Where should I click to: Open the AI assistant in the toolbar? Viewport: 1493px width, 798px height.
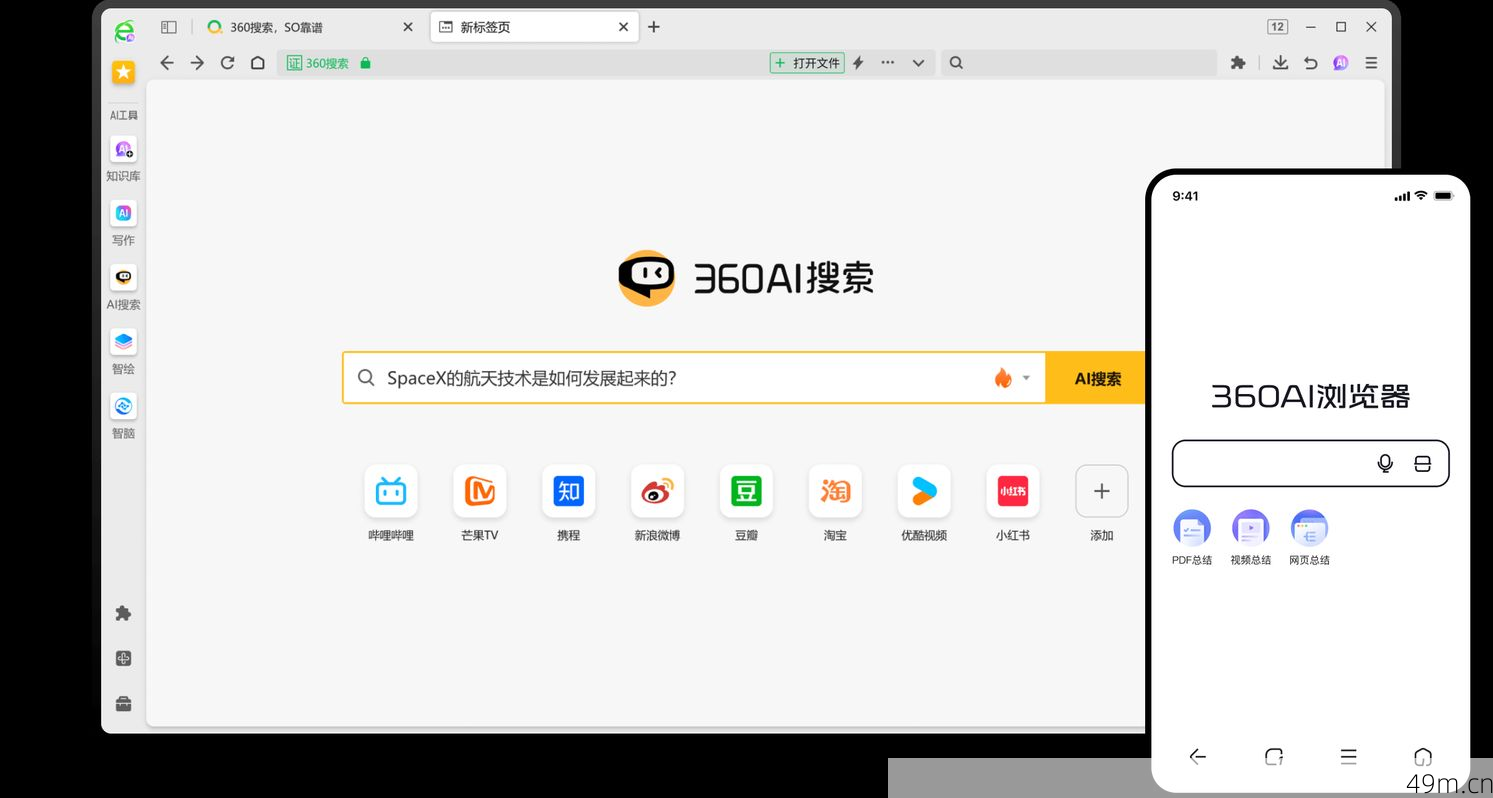coord(1340,62)
